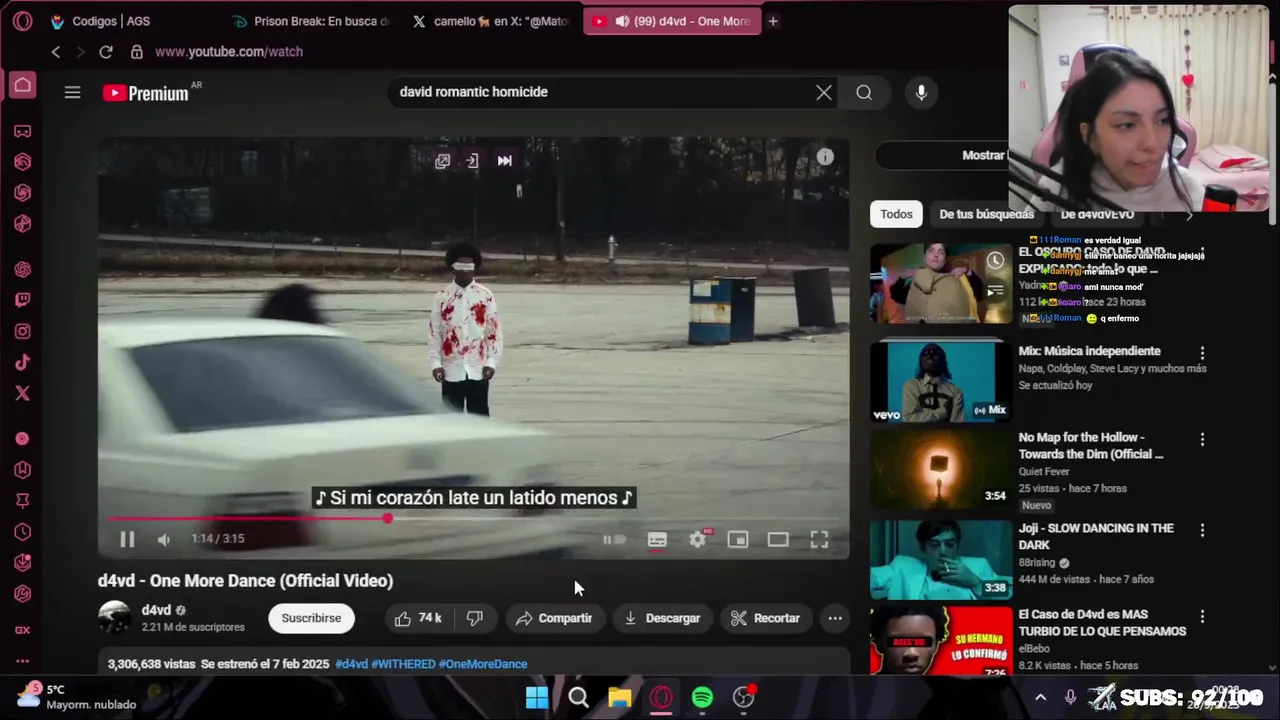Open Mix: Música independiente thumbnail
The image size is (1280, 720).
[941, 381]
